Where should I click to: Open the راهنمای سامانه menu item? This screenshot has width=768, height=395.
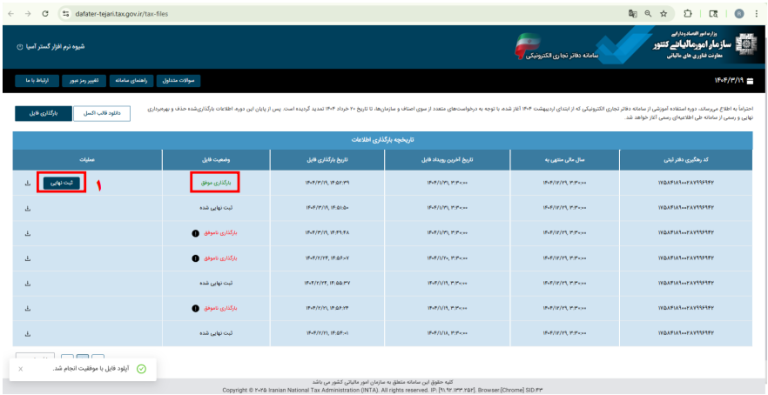pos(132,80)
